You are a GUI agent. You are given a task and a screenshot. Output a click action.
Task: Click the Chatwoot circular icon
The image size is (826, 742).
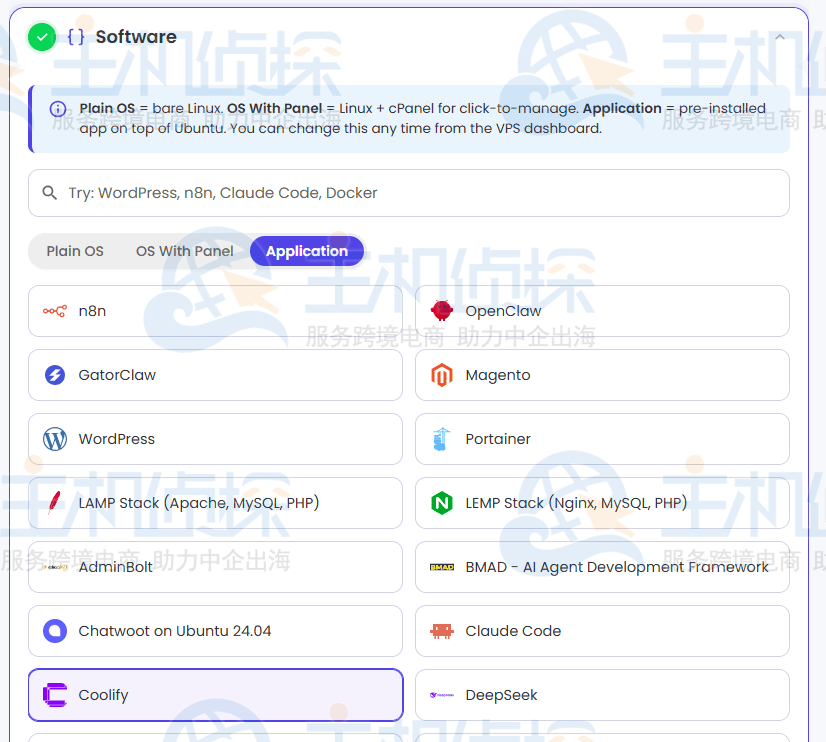[55, 631]
